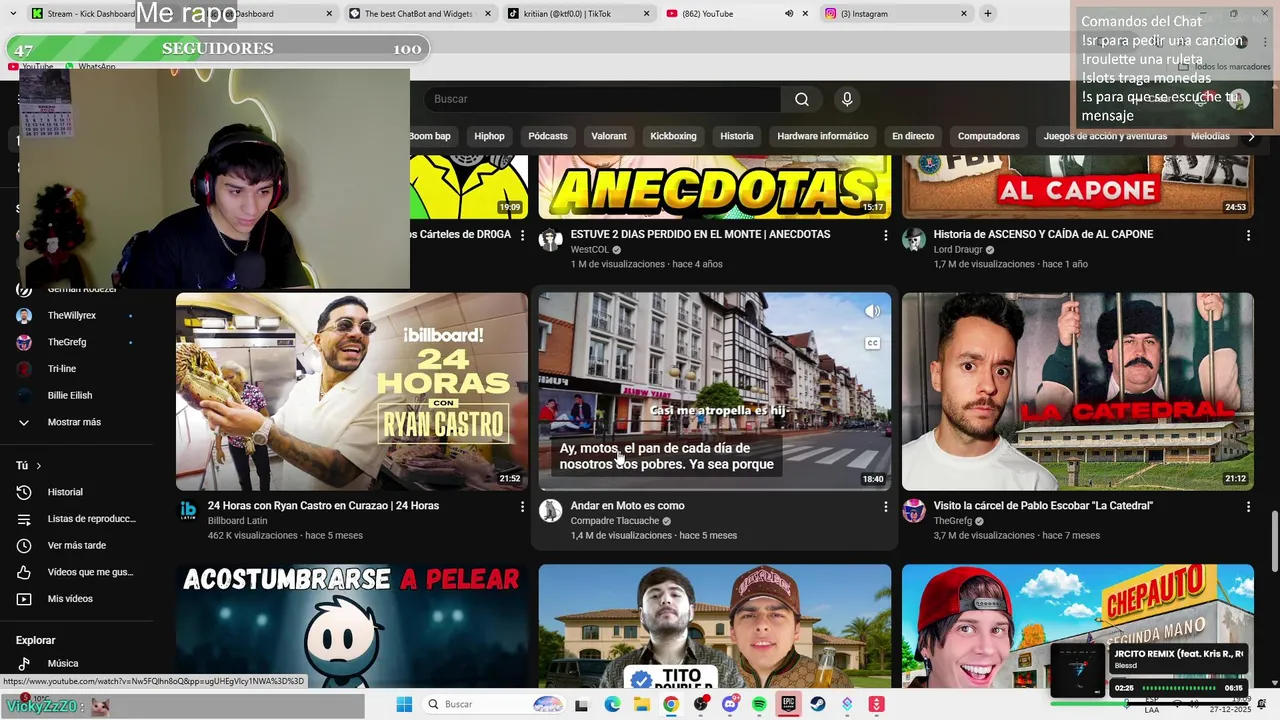Click the Compadre Tlacuache channel avatar
This screenshot has width=1280, height=720.
[x=550, y=510]
